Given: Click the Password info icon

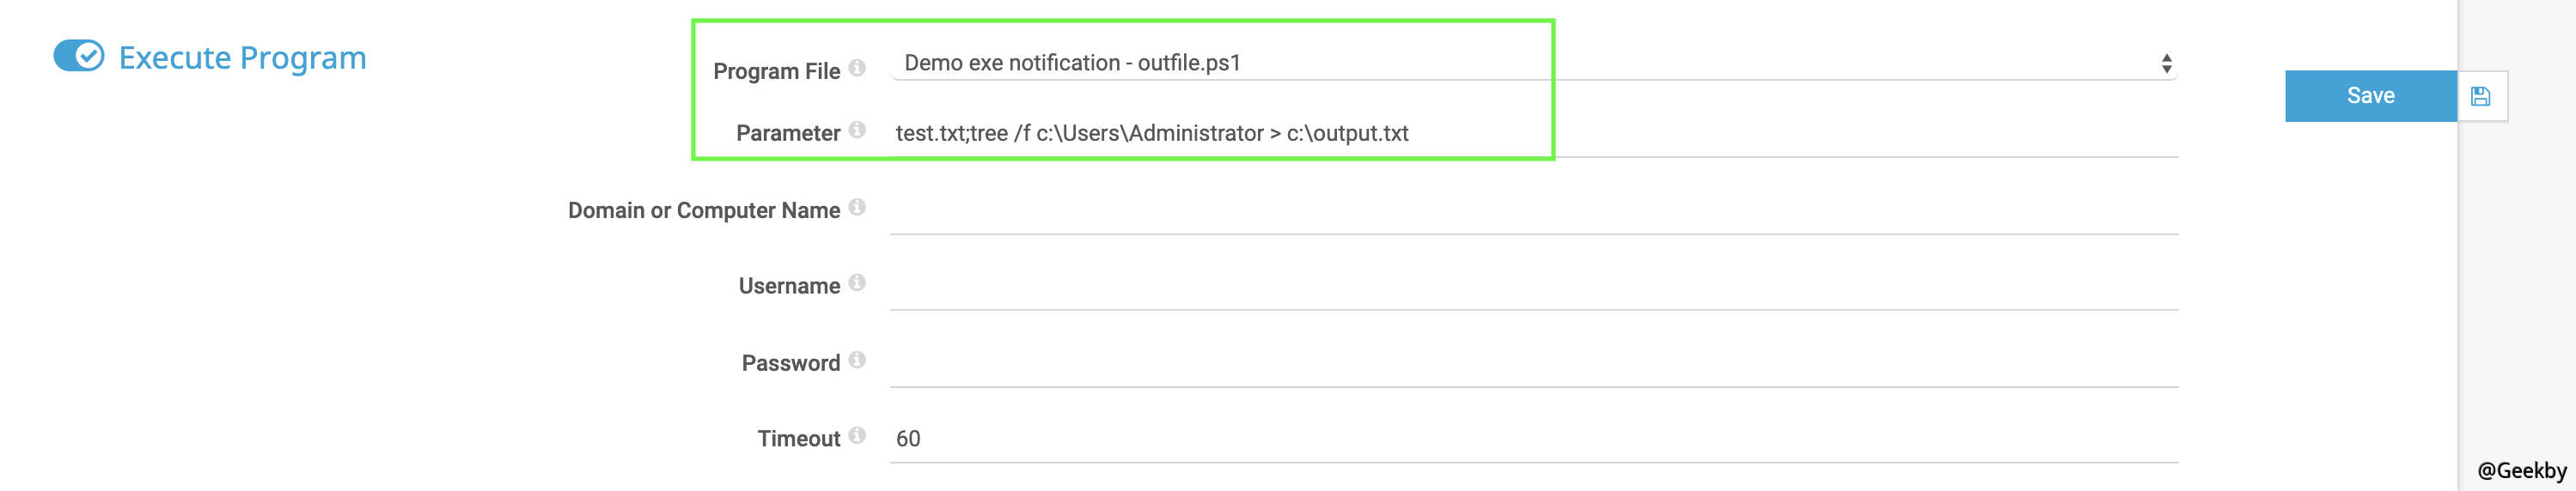Looking at the screenshot, I should (x=857, y=360).
